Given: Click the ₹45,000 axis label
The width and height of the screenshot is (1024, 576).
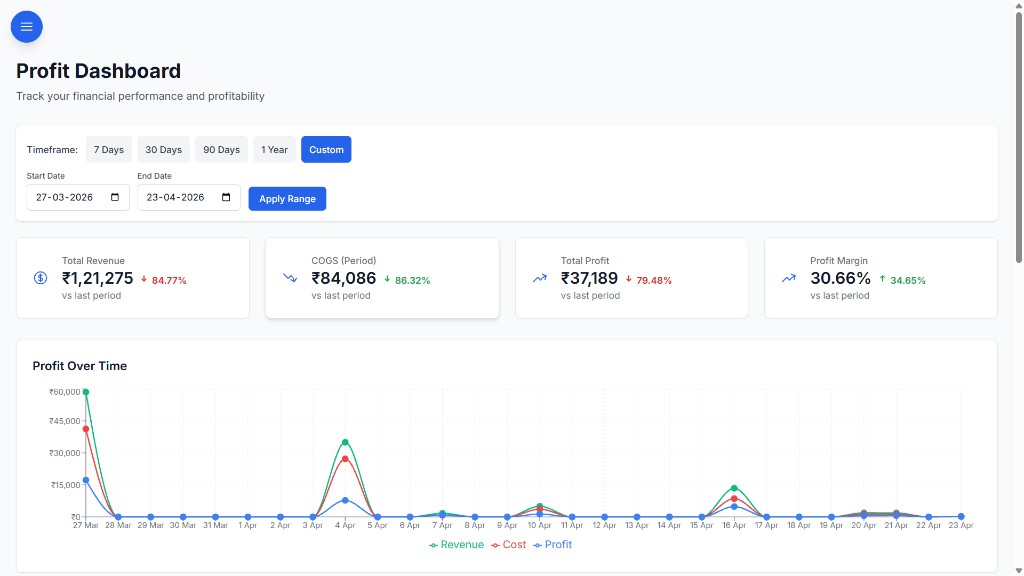Looking at the screenshot, I should [65, 421].
